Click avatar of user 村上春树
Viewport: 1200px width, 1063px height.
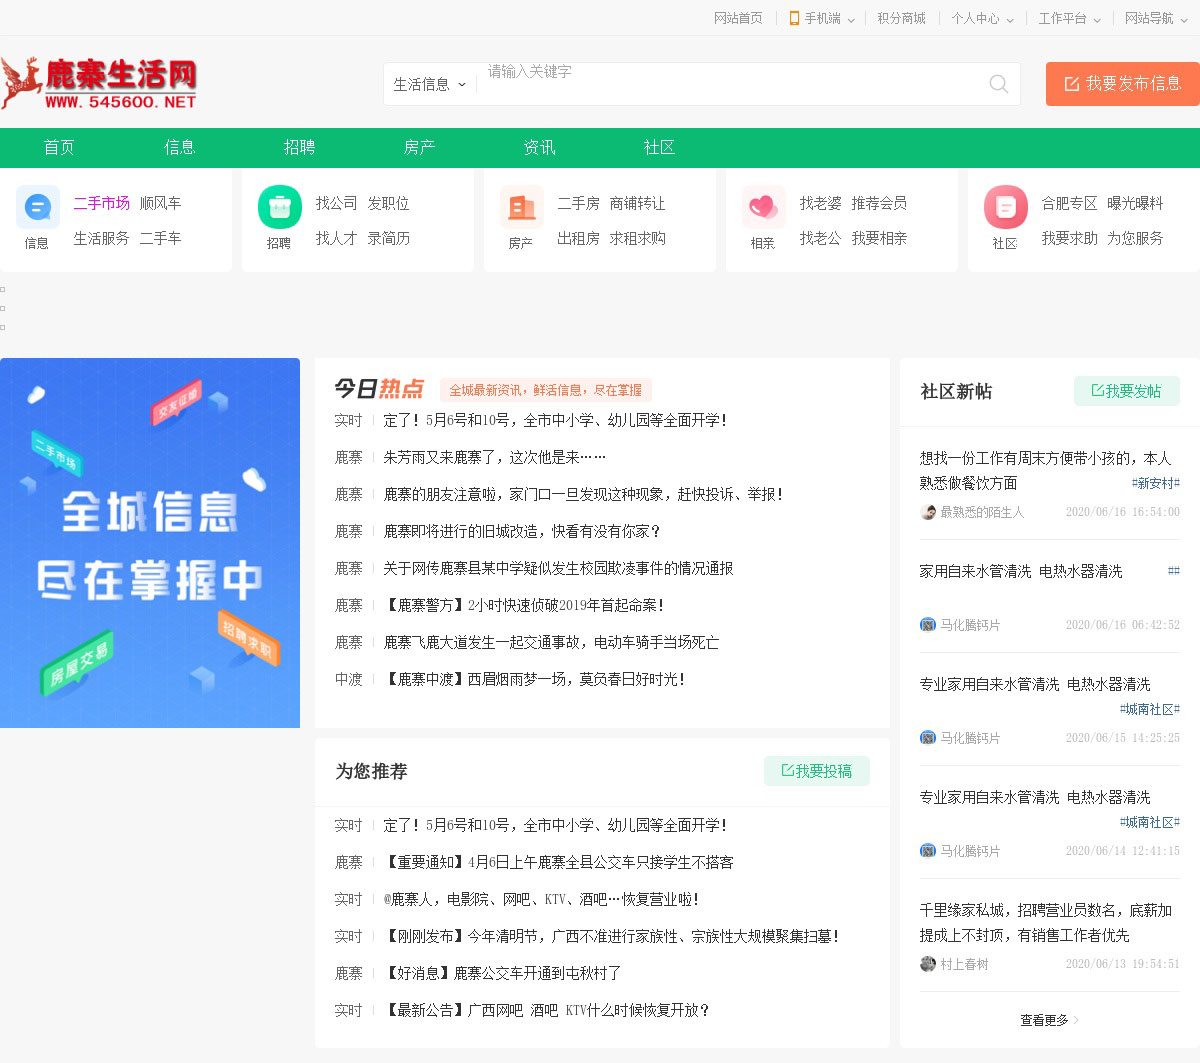point(928,964)
